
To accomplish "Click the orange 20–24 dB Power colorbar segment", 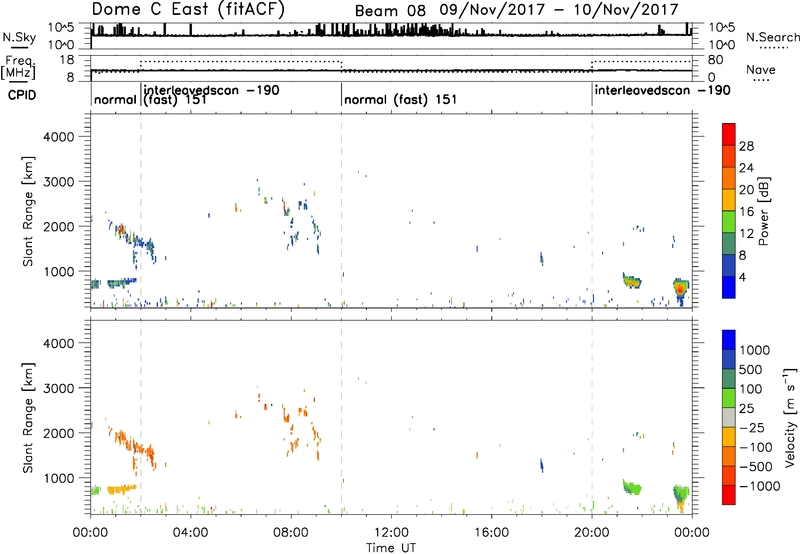I will tap(729, 178).
